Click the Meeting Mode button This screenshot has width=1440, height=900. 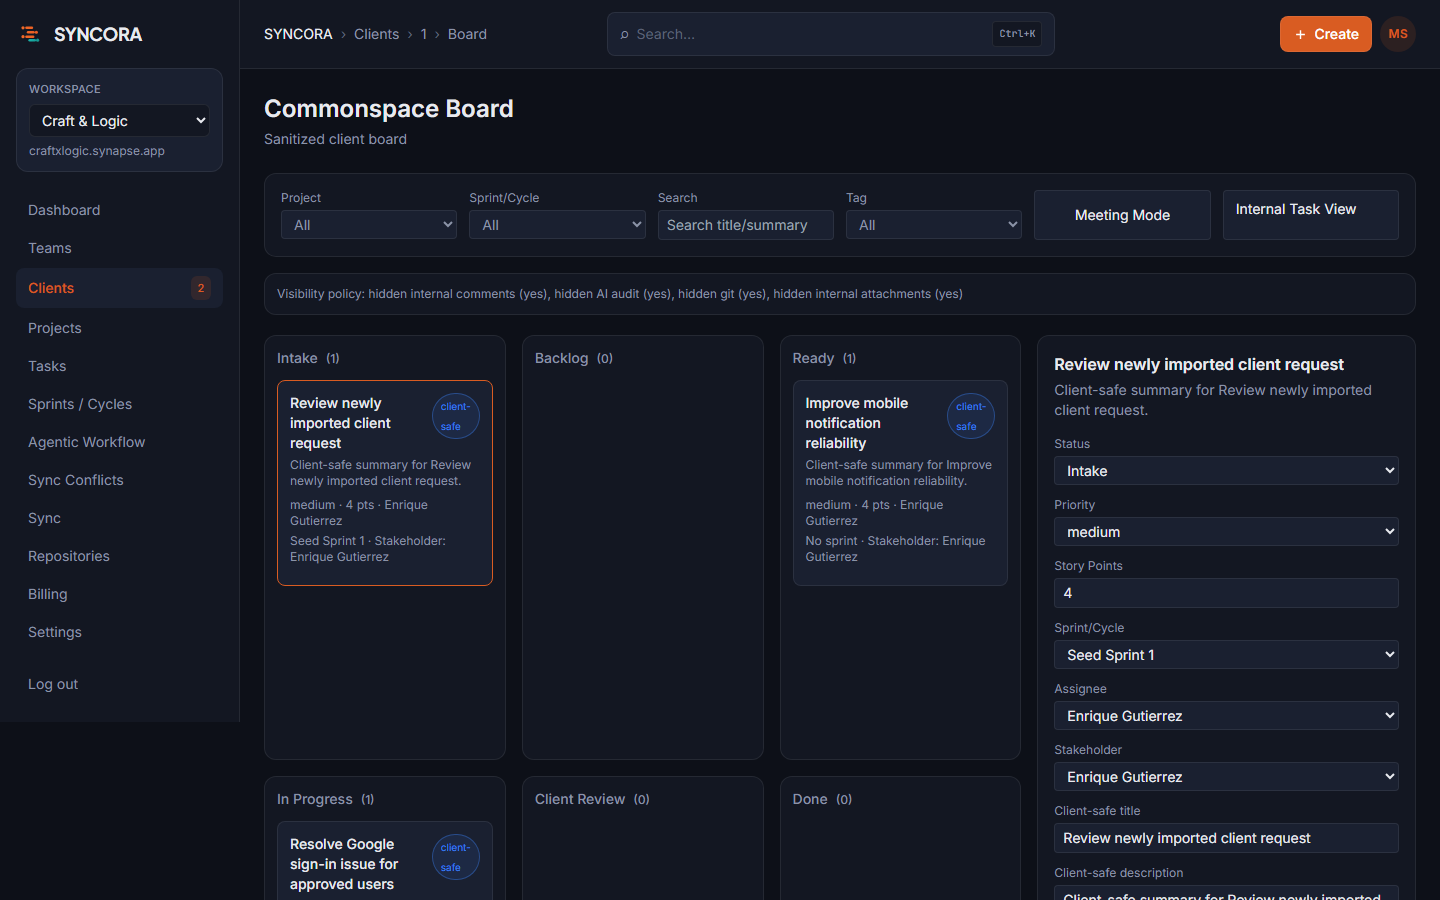(1122, 215)
